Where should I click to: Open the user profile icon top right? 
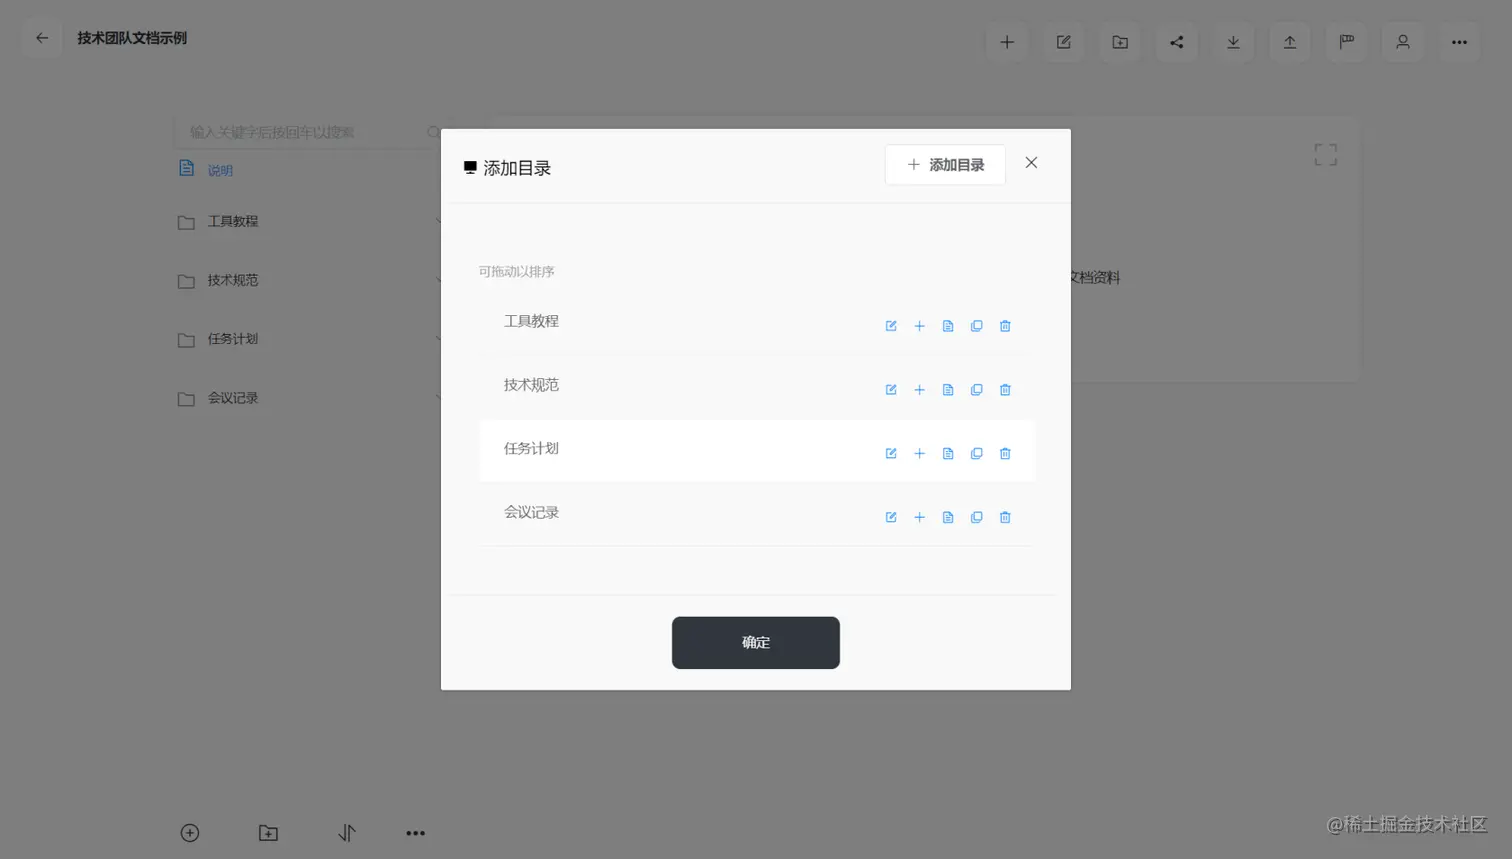1402,42
